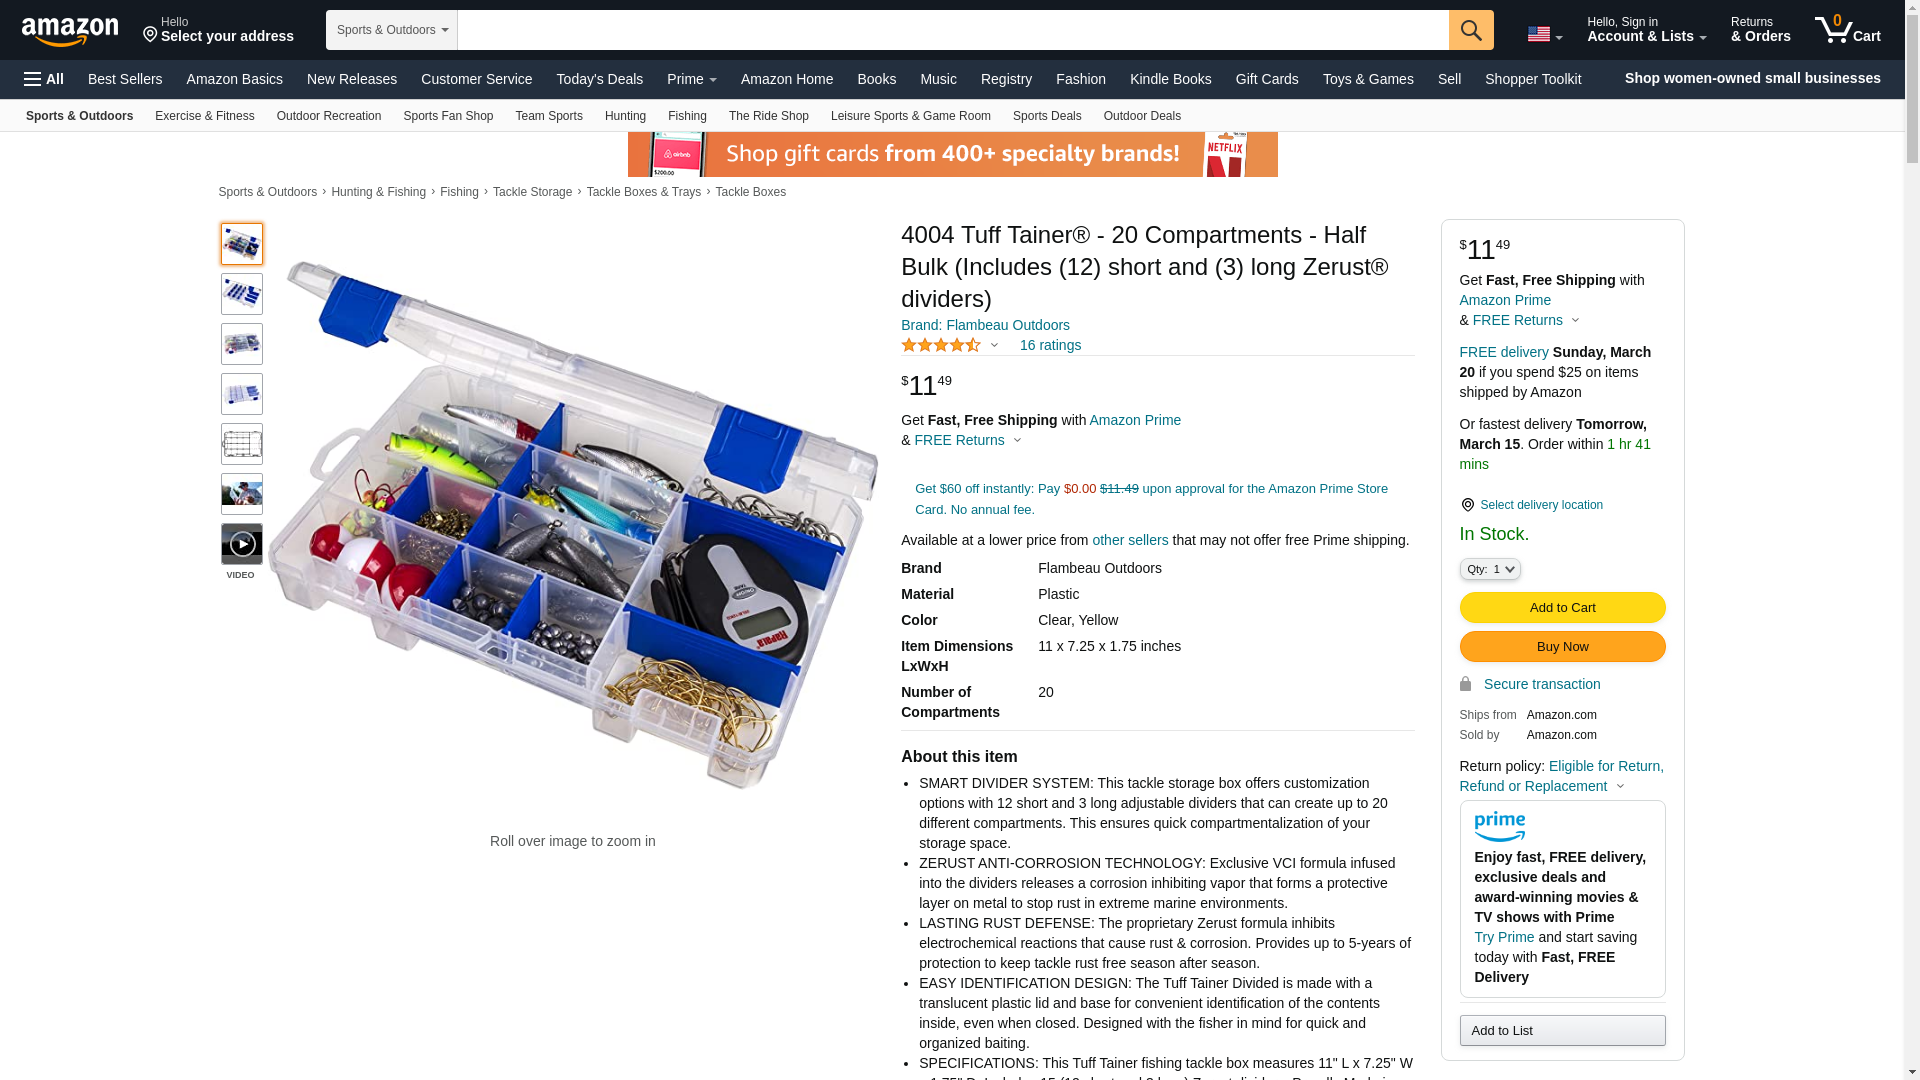Click the US flag language selector

pyautogui.click(x=1544, y=35)
